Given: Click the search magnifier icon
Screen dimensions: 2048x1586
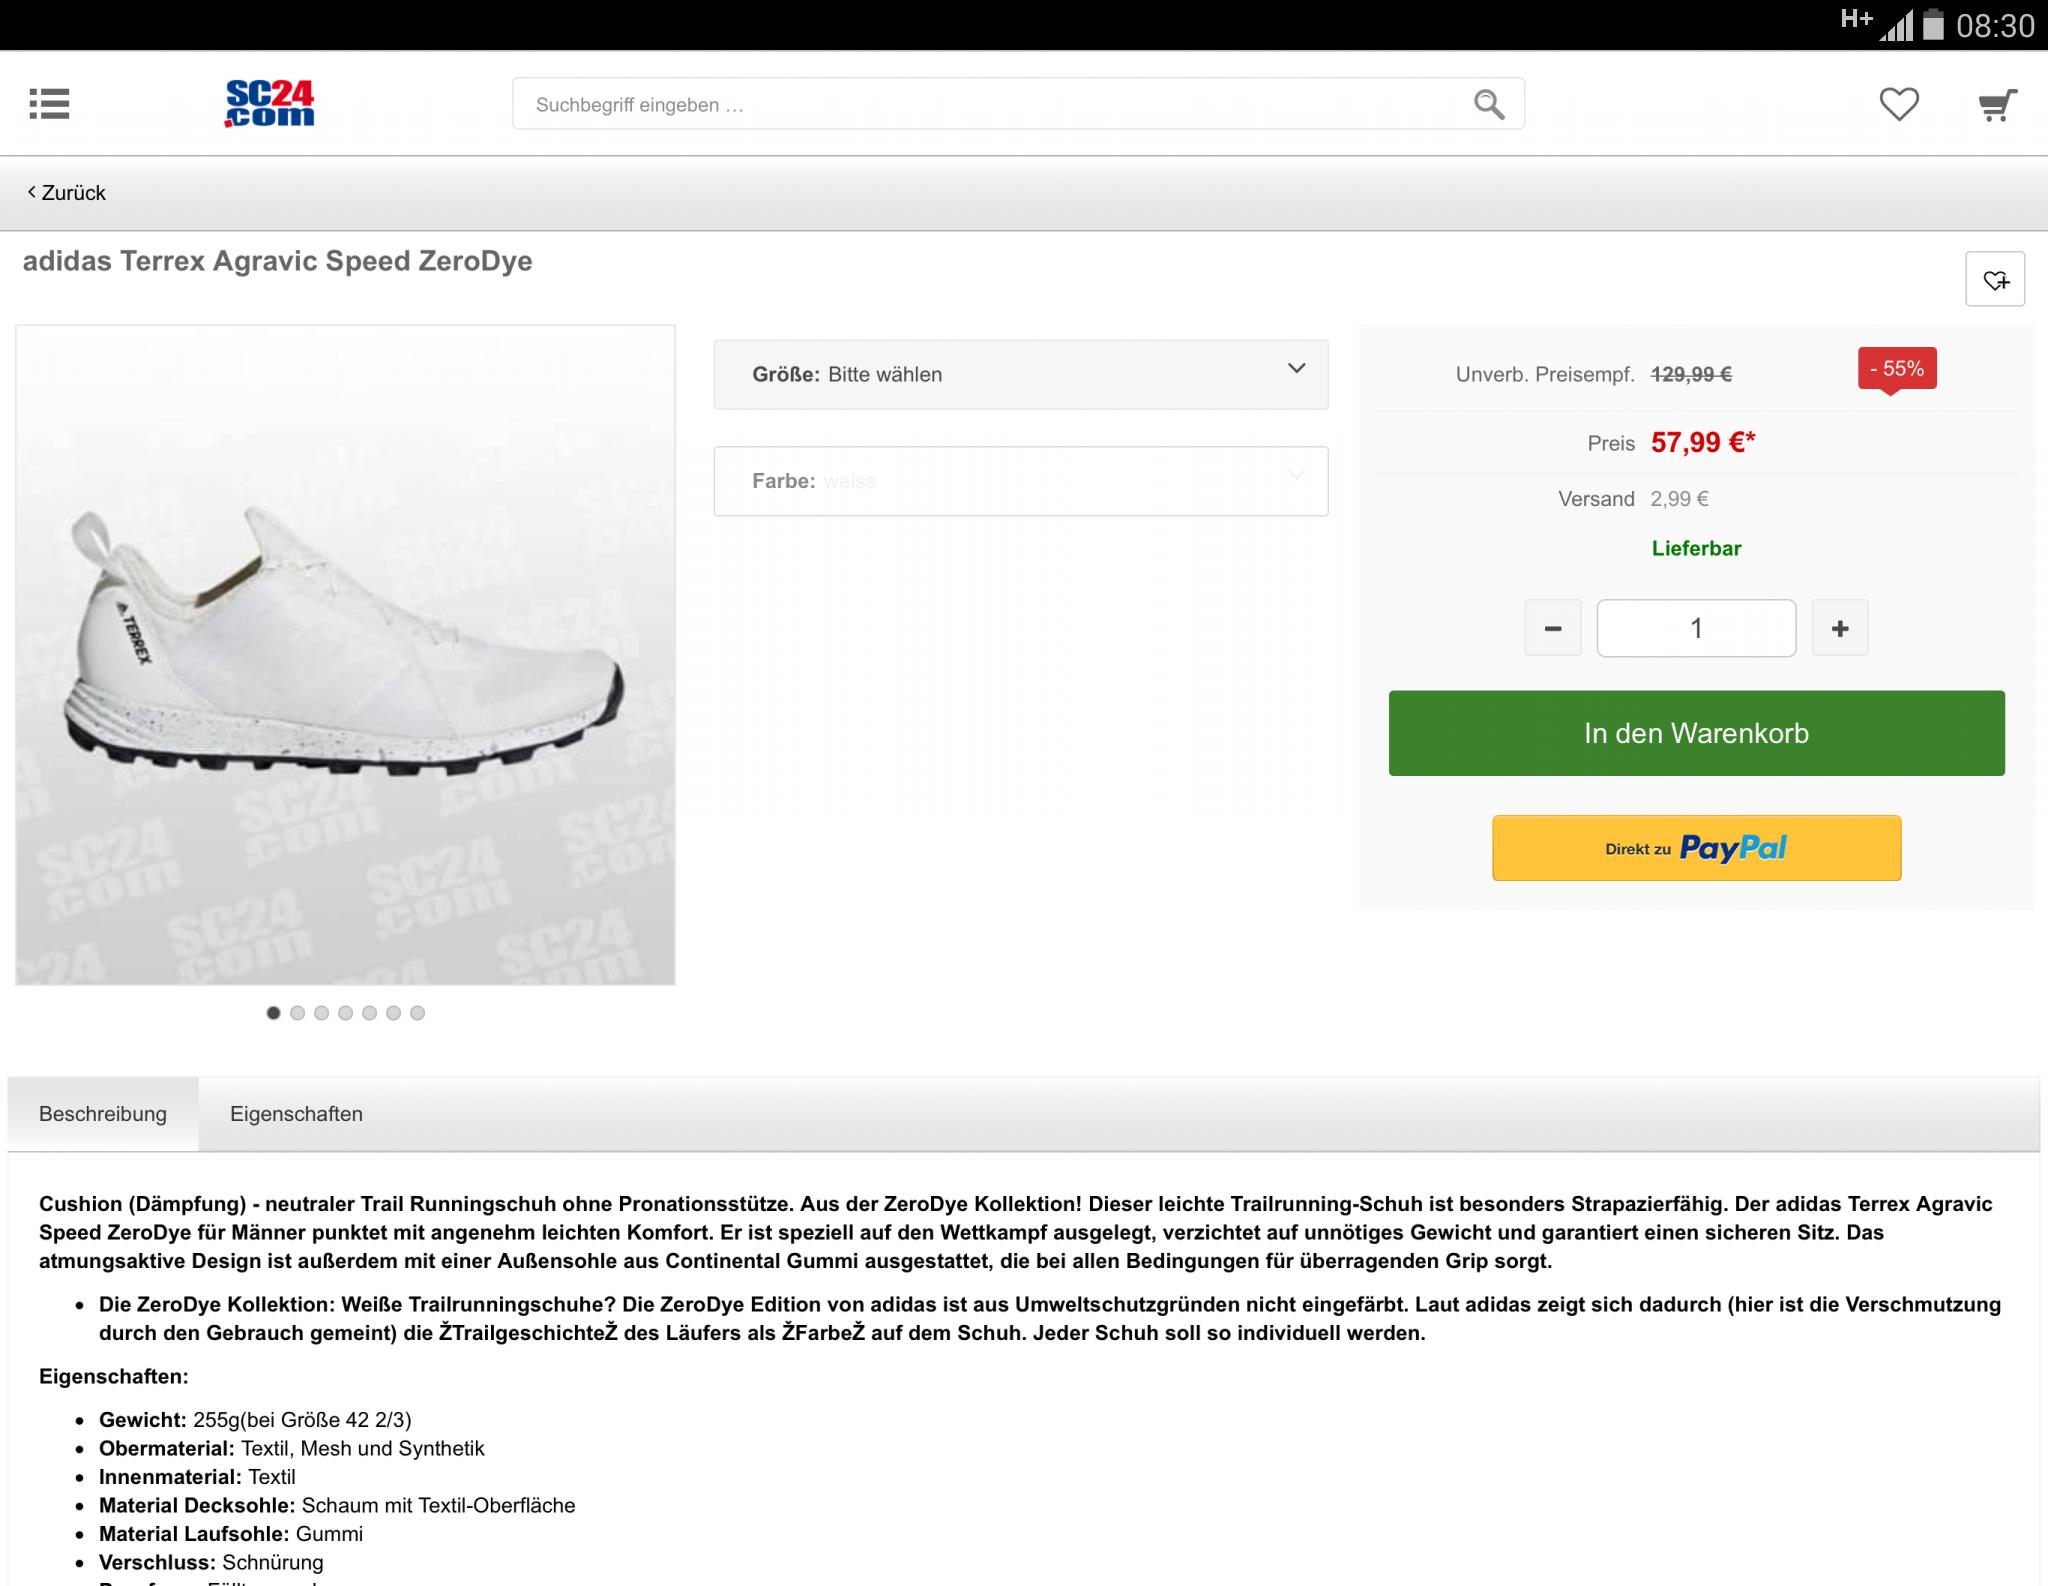Looking at the screenshot, I should pyautogui.click(x=1488, y=104).
